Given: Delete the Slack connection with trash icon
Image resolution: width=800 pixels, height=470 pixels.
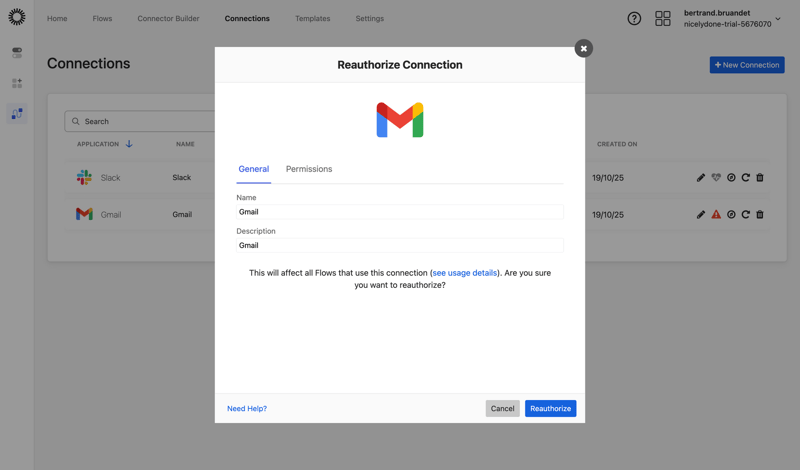Looking at the screenshot, I should (x=760, y=177).
